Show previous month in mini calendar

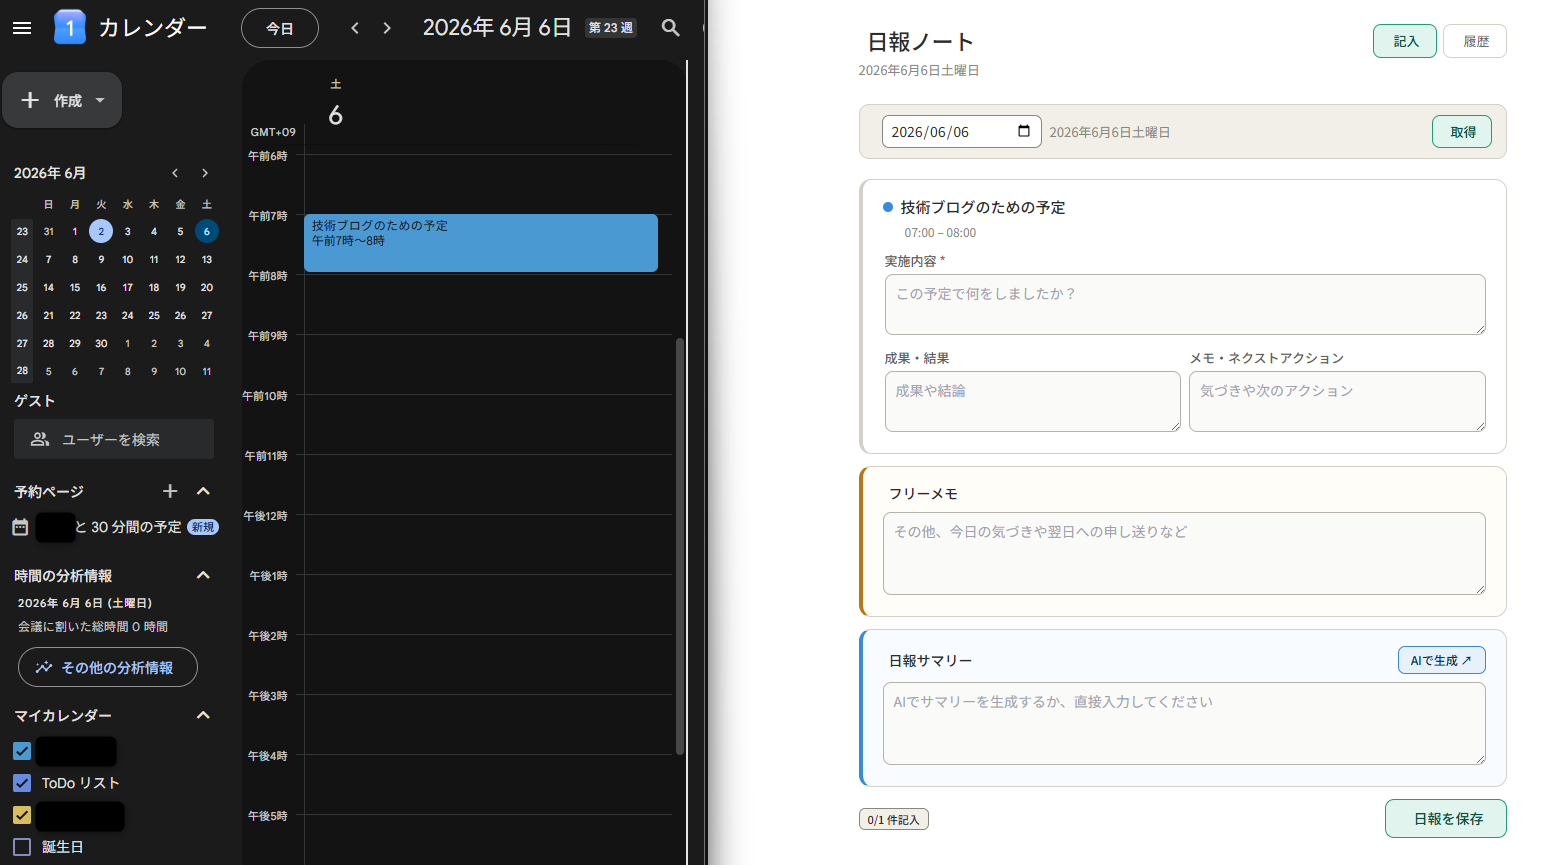coord(175,173)
